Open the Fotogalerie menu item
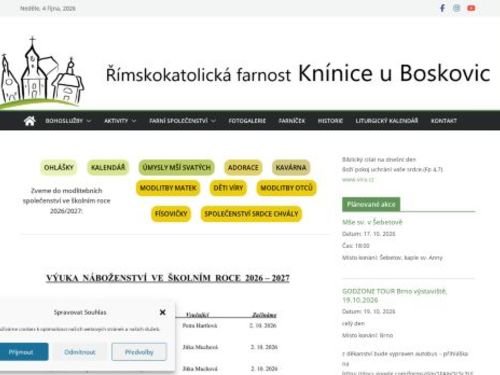This screenshot has width=500, height=375. tap(247, 121)
